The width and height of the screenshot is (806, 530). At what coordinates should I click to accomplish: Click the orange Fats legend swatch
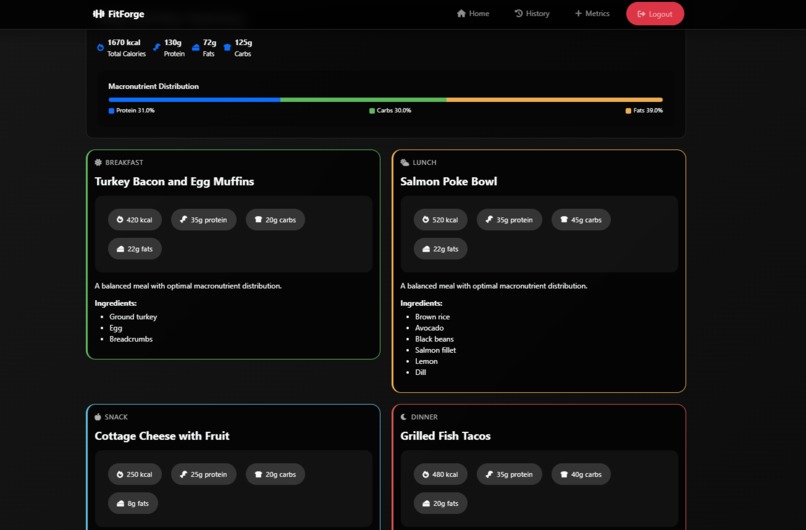pos(628,111)
